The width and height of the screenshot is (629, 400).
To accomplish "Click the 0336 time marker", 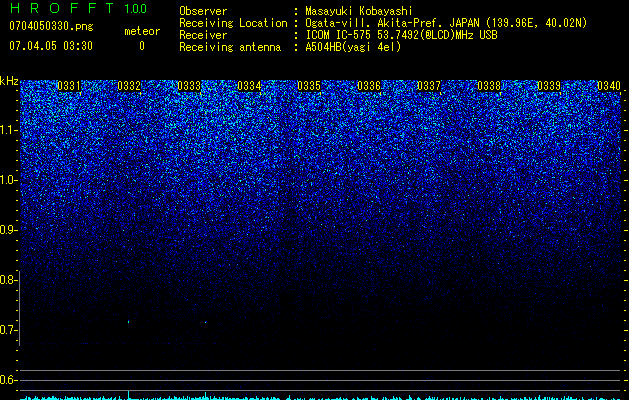I will [x=369, y=86].
